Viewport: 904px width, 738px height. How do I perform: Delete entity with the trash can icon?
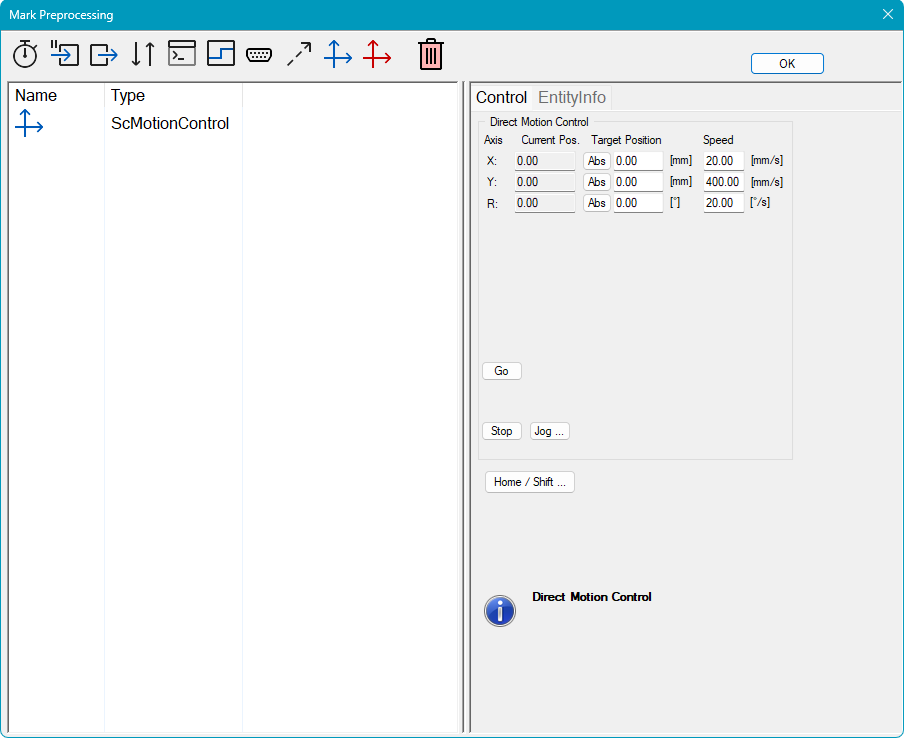tap(431, 54)
